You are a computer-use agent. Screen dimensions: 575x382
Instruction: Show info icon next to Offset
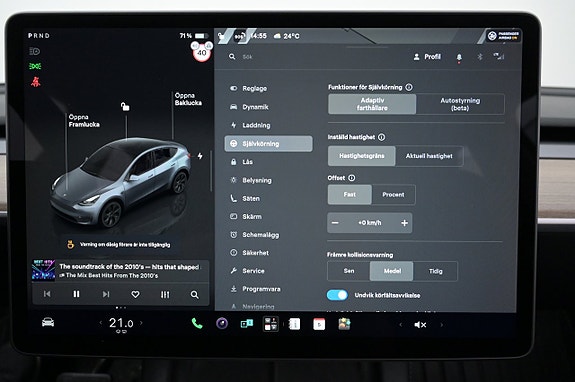point(351,178)
